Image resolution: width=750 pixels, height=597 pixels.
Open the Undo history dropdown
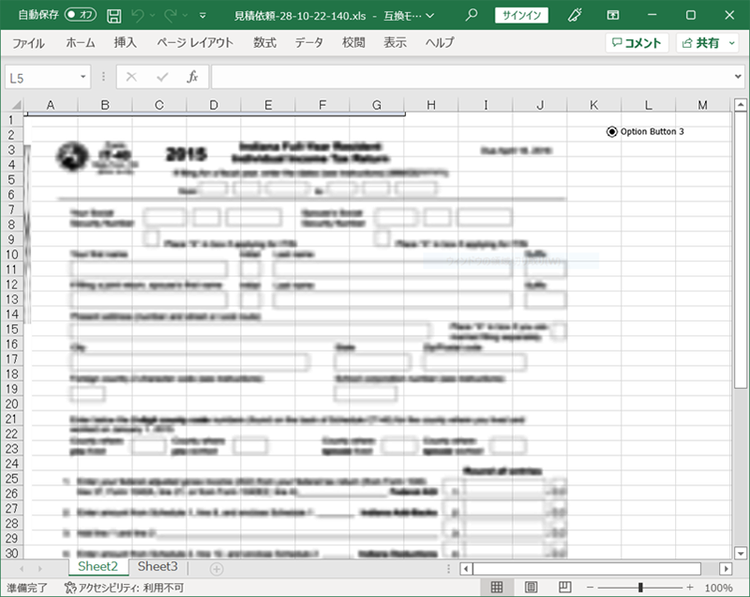(153, 16)
